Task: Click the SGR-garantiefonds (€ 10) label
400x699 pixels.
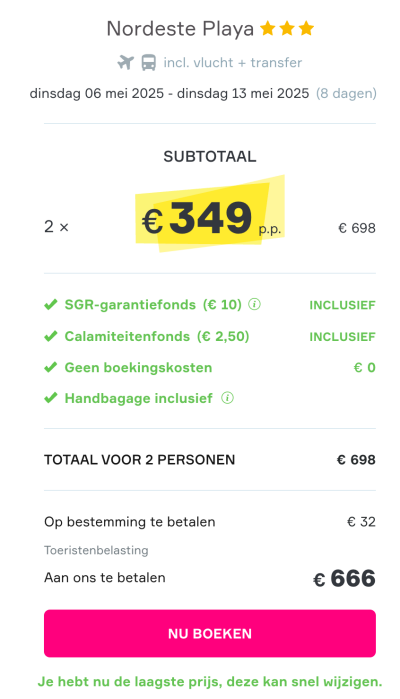Action: tap(153, 305)
